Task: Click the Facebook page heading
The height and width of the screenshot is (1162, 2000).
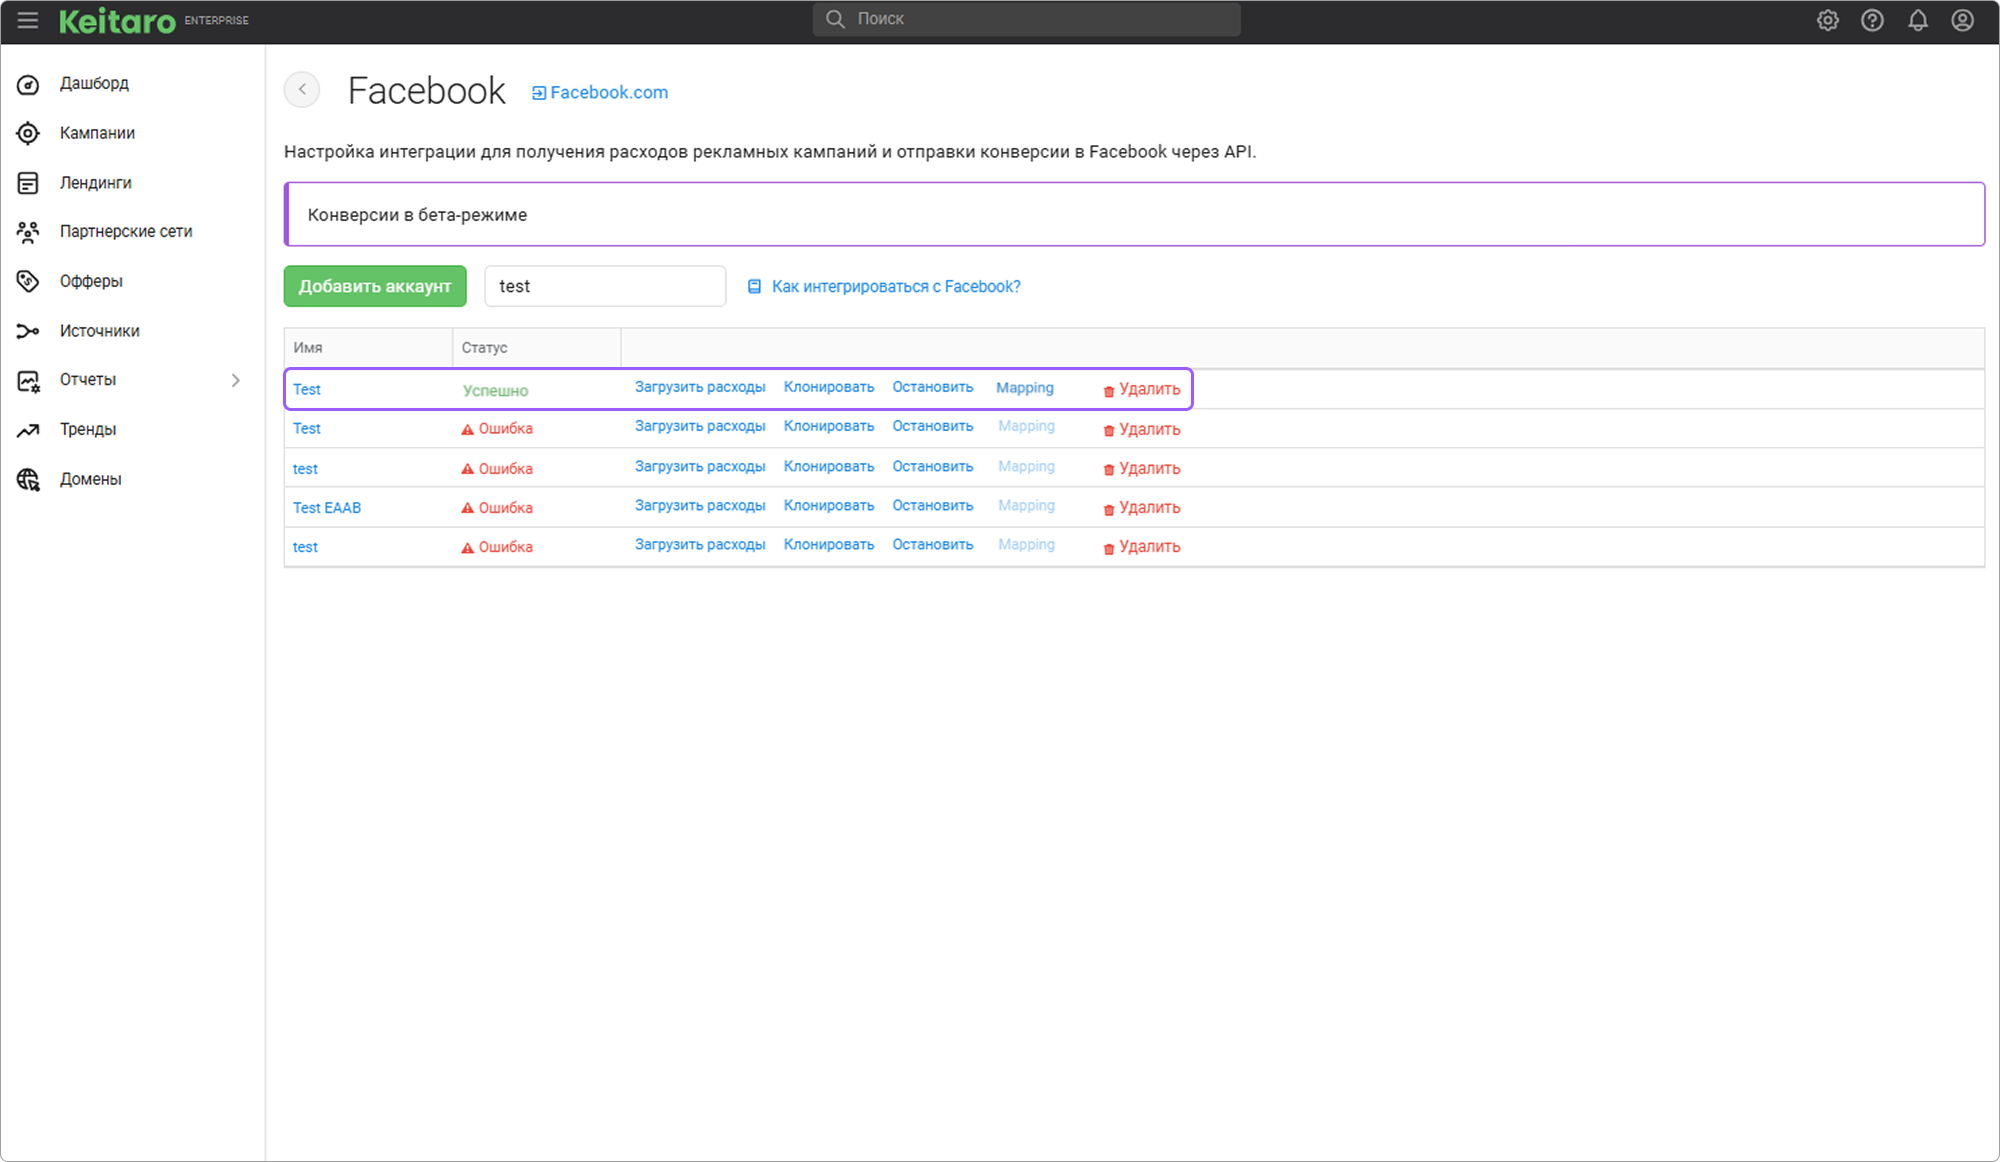Action: (427, 91)
